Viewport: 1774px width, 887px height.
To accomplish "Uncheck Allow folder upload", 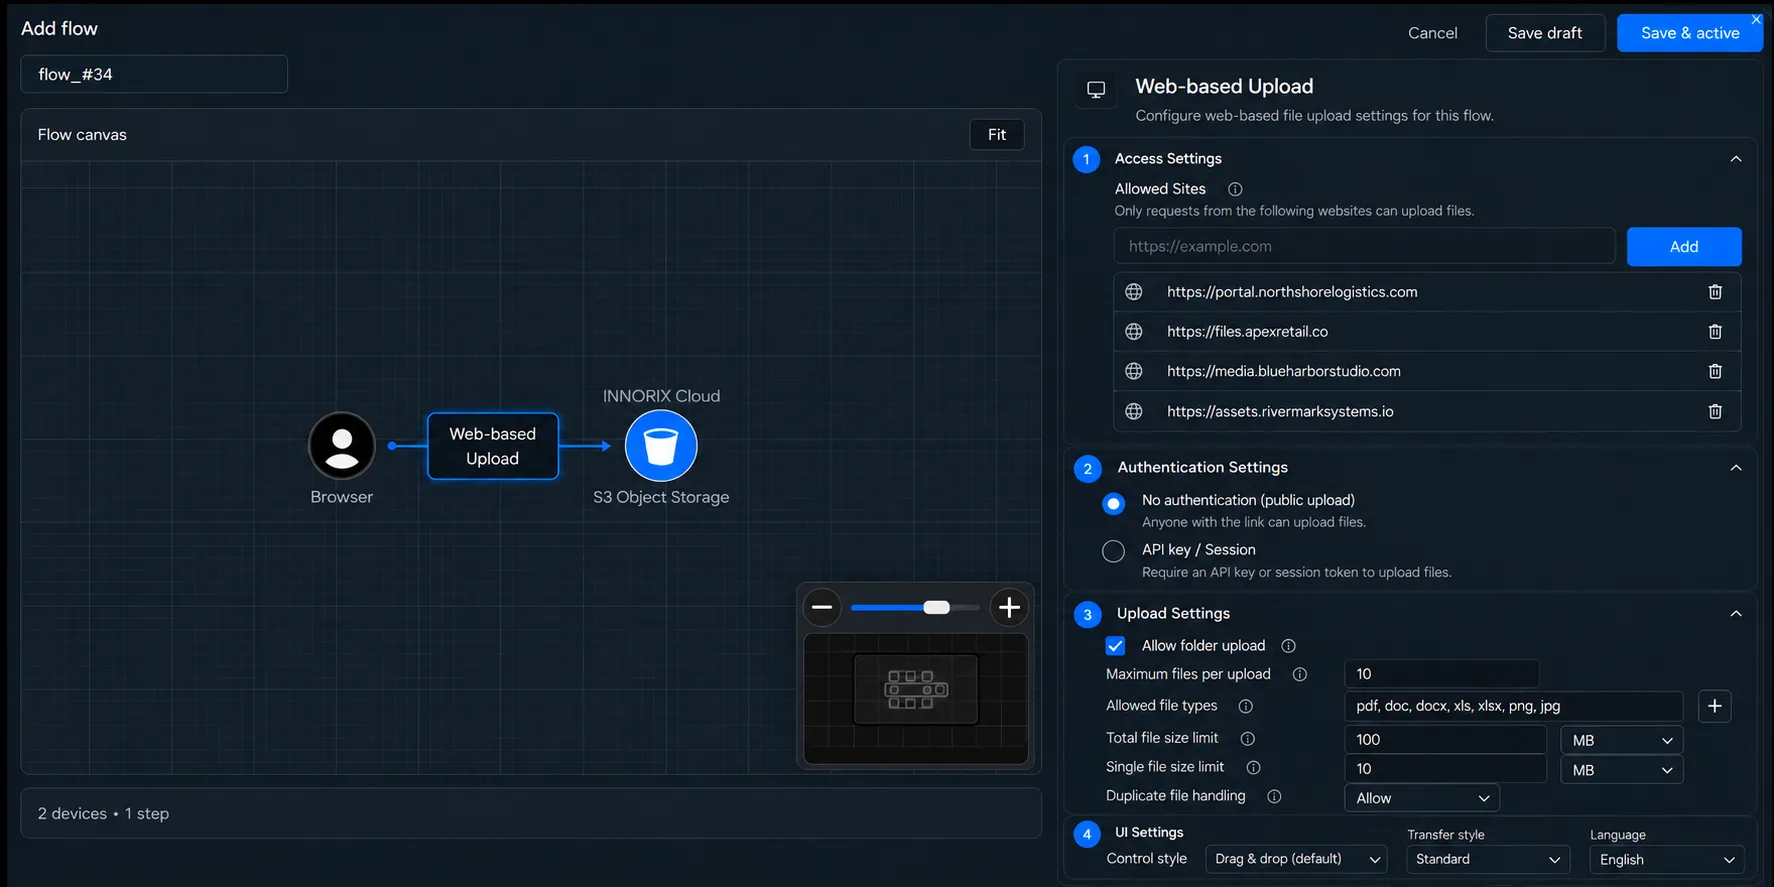I will tap(1115, 646).
